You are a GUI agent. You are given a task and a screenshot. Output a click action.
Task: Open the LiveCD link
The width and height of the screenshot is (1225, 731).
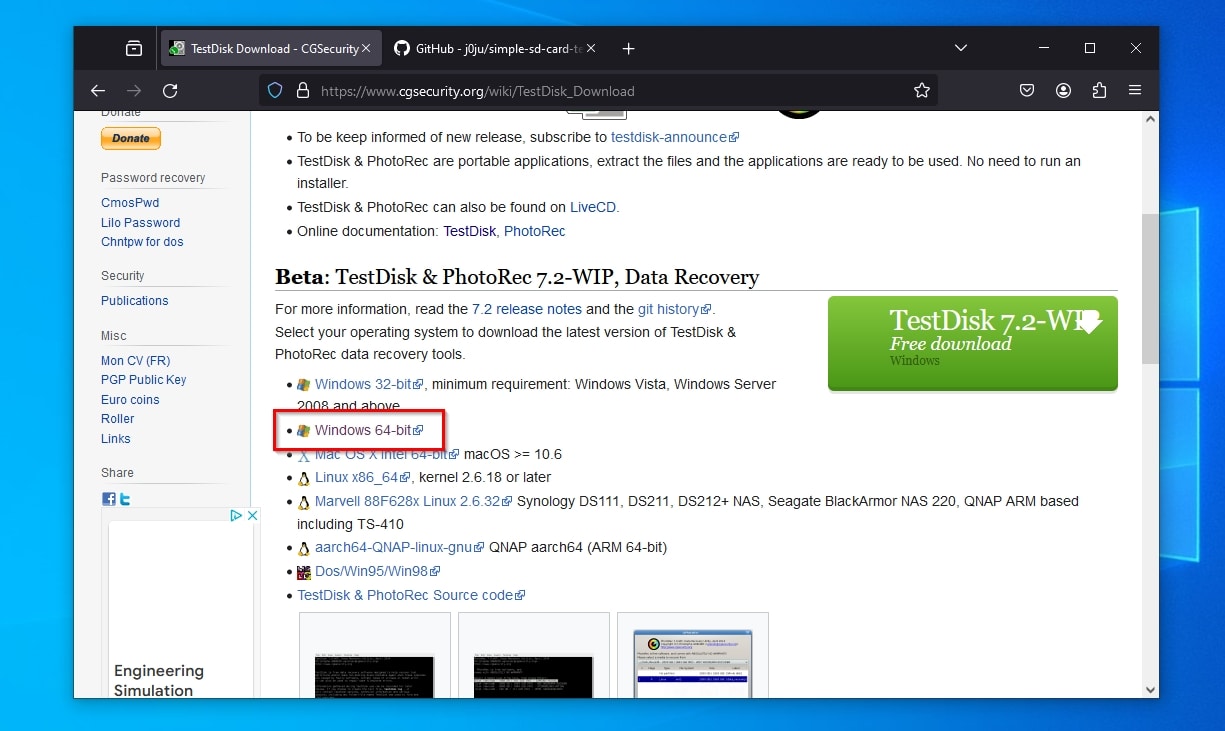click(x=593, y=207)
